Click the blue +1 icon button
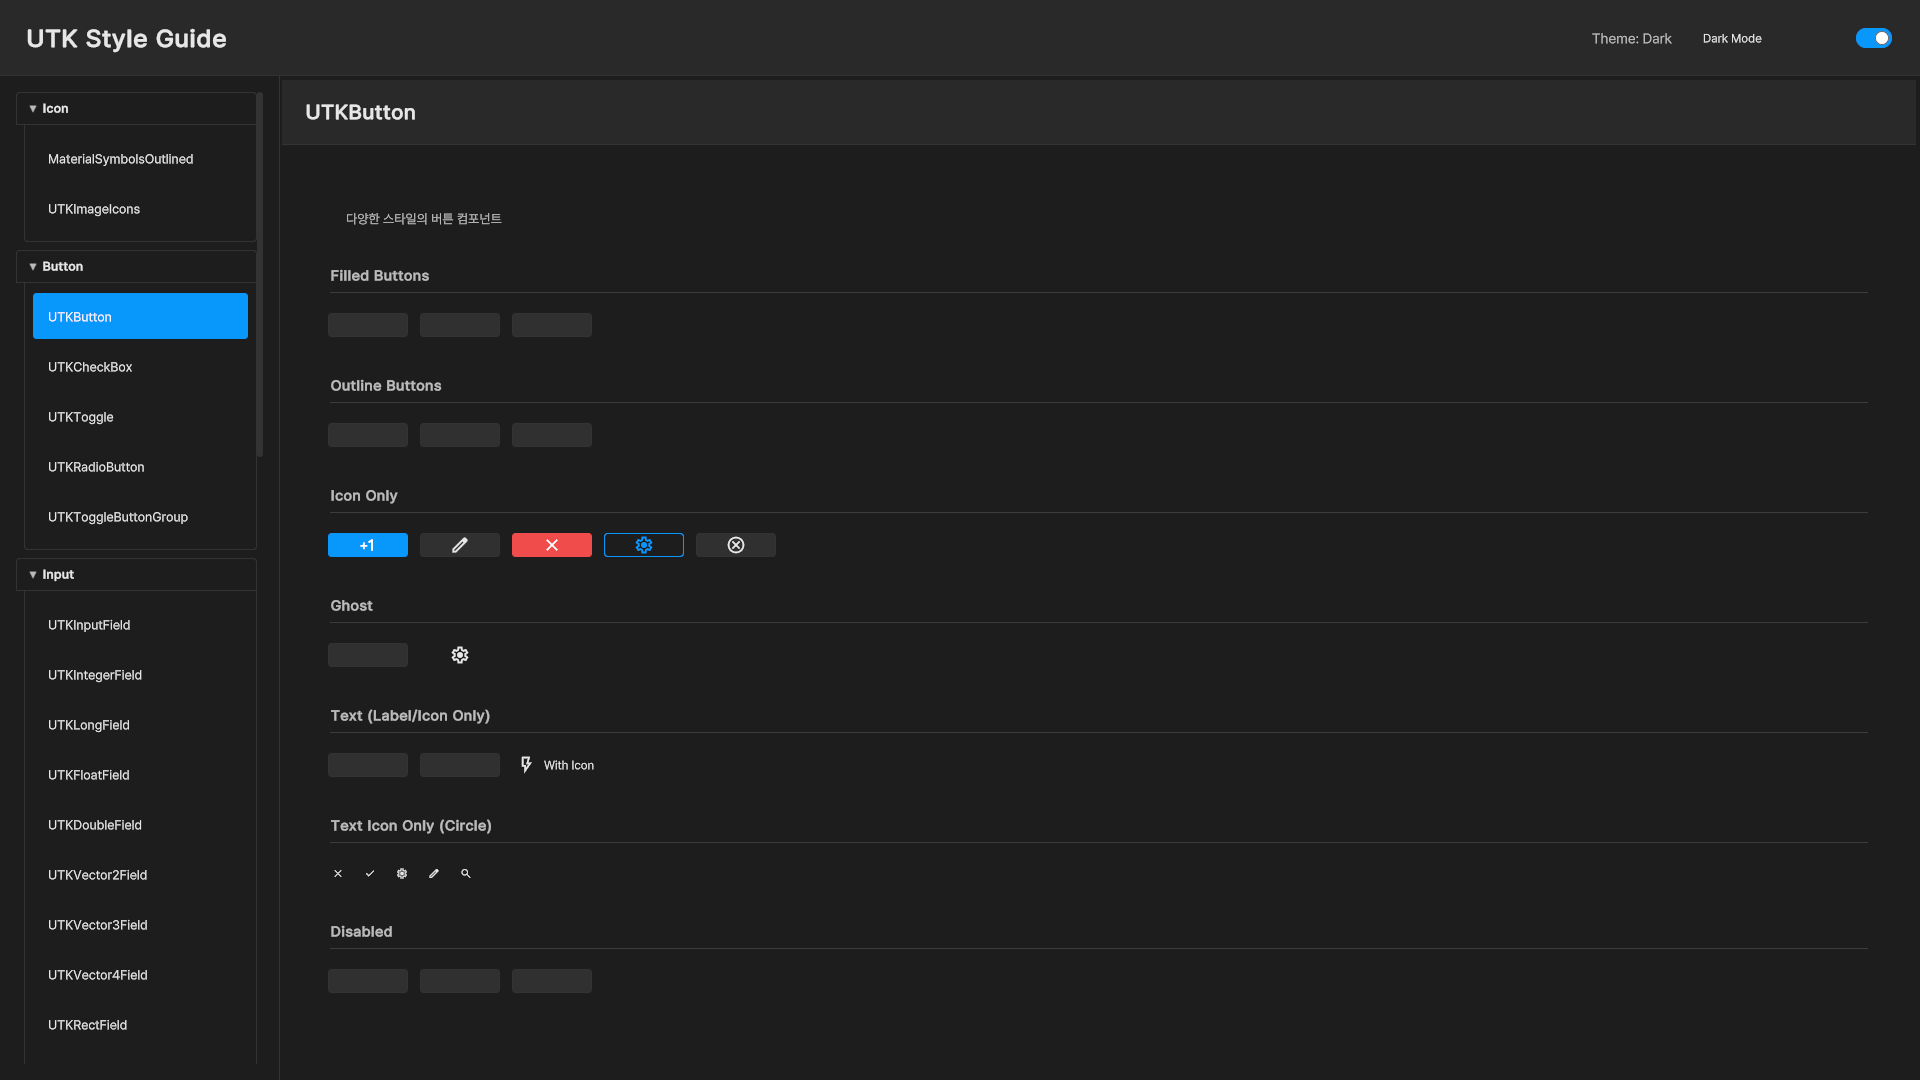Viewport: 1920px width, 1080px height. click(367, 545)
